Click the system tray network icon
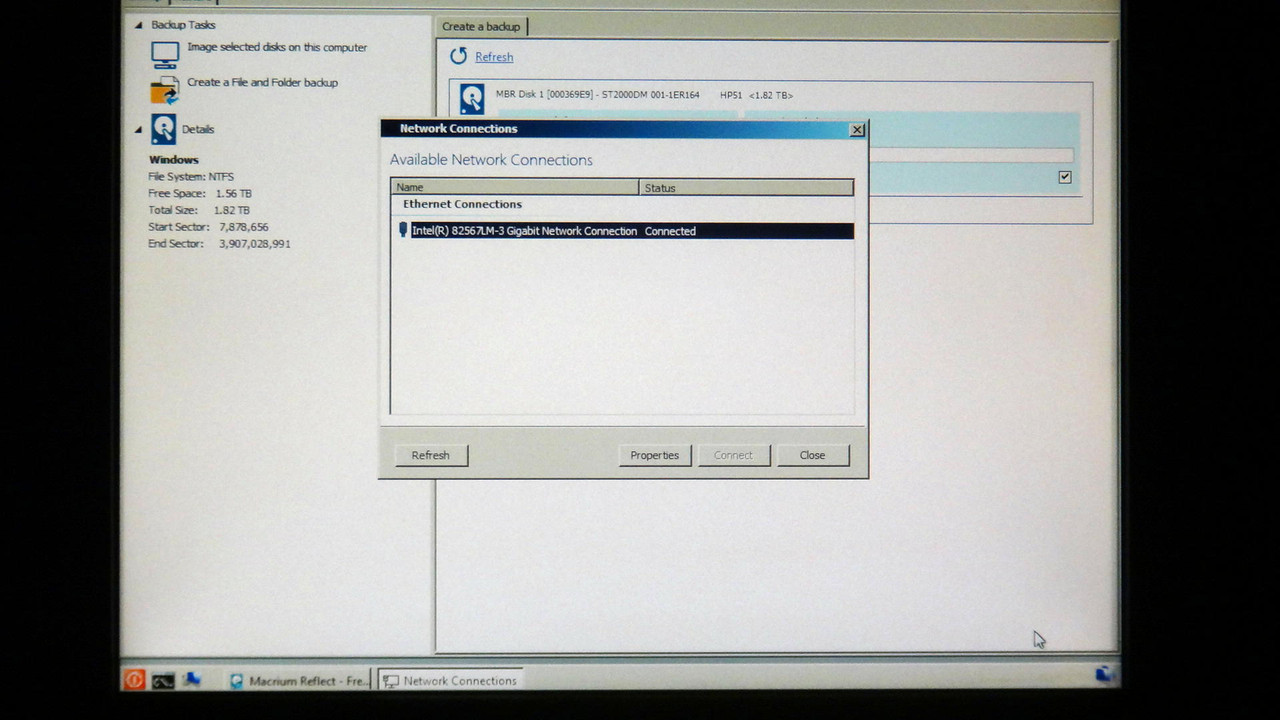The width and height of the screenshot is (1280, 720). tap(1103, 674)
